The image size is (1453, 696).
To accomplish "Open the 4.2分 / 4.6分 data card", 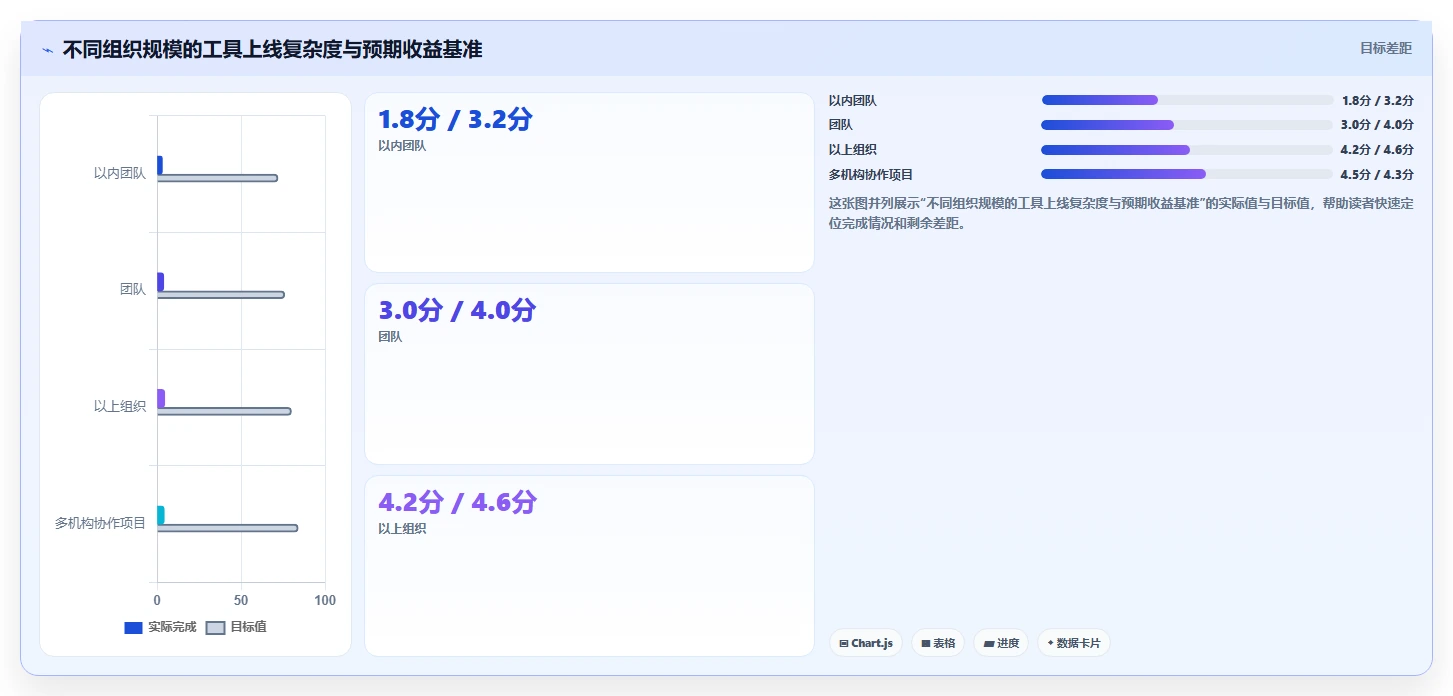I will click(589, 566).
